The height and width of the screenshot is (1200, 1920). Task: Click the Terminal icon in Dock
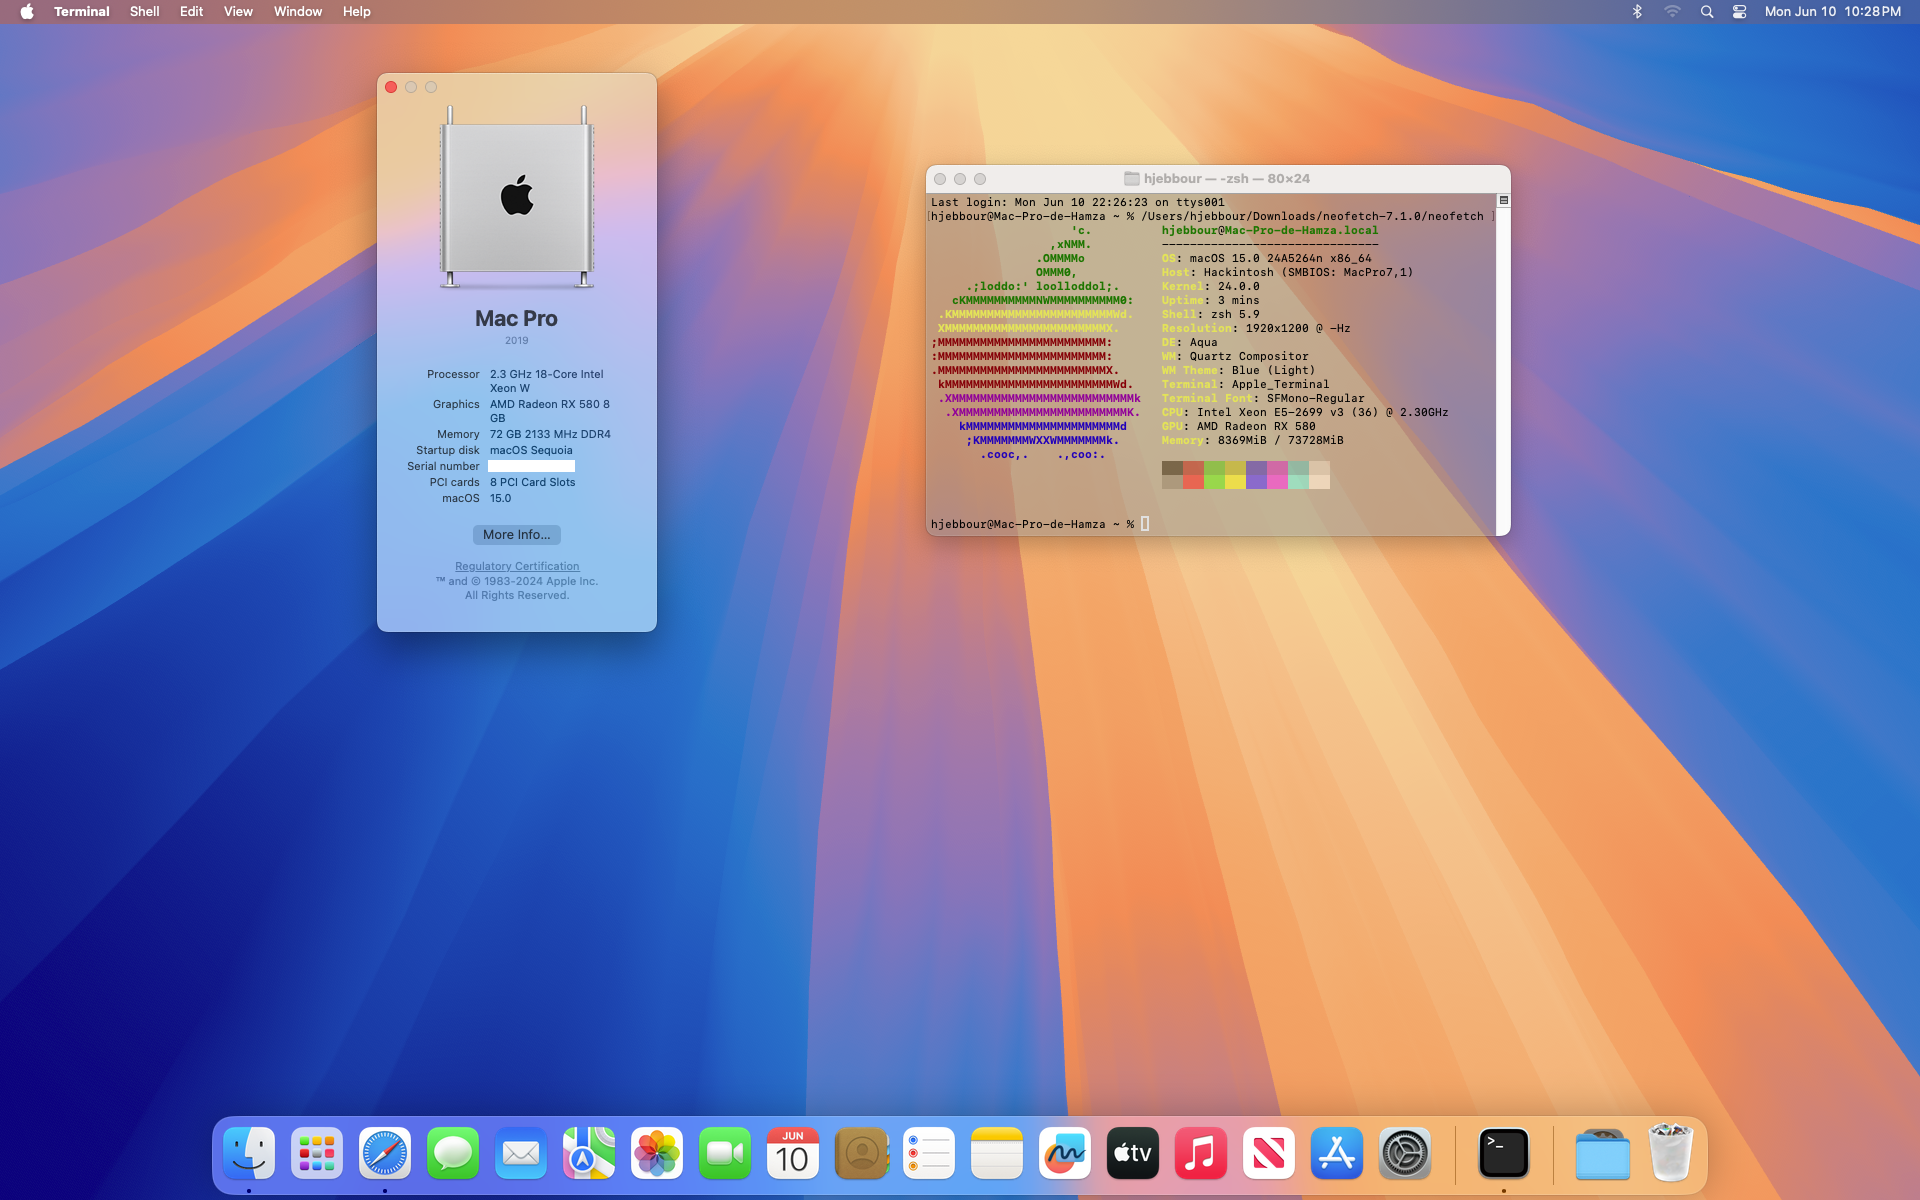click(x=1504, y=1154)
